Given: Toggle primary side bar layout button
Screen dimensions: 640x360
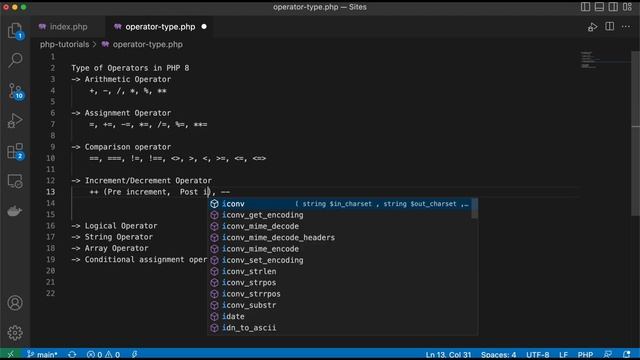Looking at the screenshot, I should pyautogui.click(x=585, y=7).
